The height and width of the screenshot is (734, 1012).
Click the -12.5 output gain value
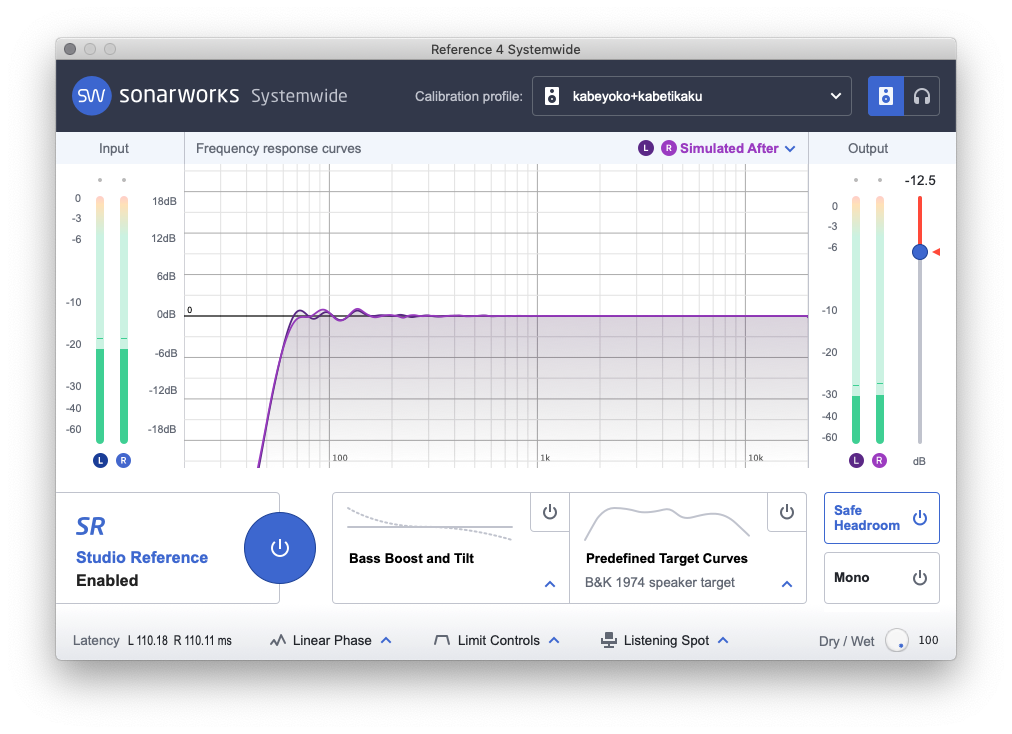(920, 181)
